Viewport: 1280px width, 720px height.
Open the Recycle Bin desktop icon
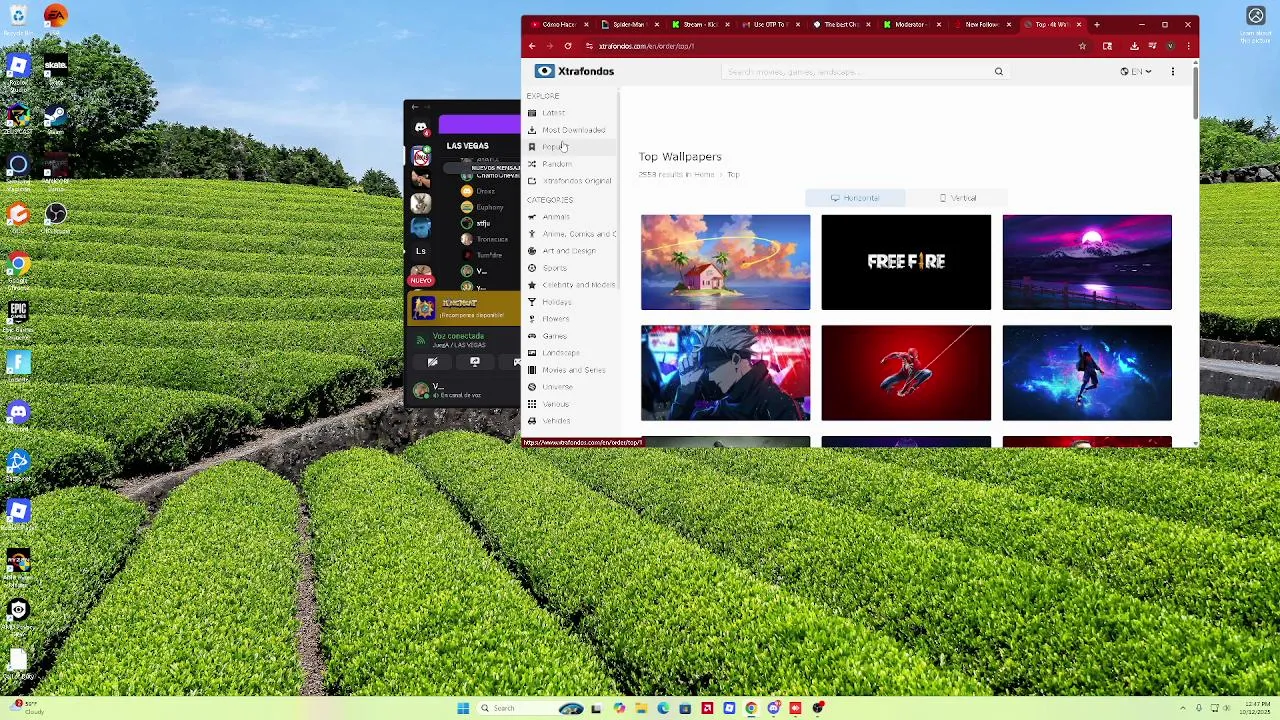coord(18,19)
